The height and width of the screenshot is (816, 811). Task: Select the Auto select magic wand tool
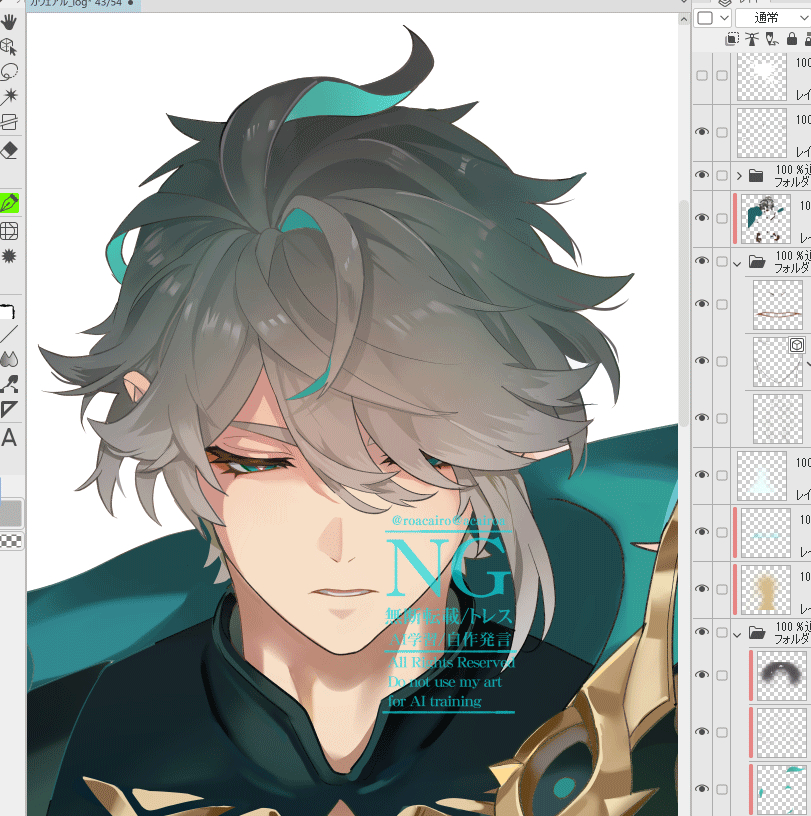pyautogui.click(x=9, y=97)
